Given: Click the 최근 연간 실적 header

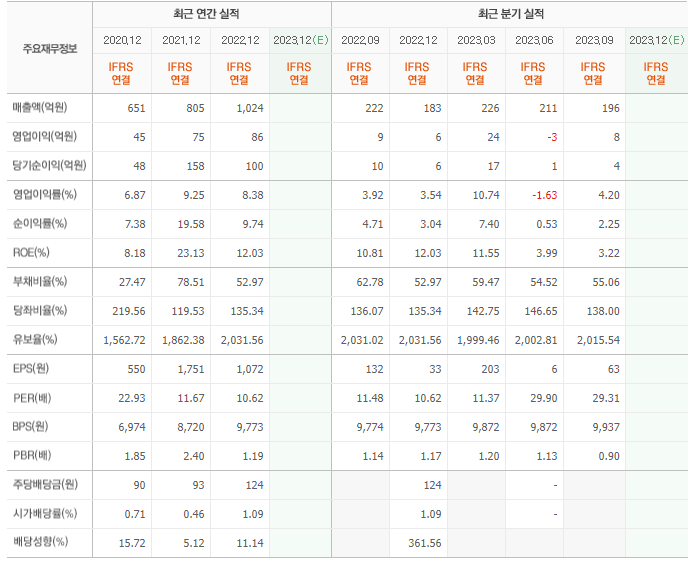Looking at the screenshot, I should pyautogui.click(x=206, y=14).
